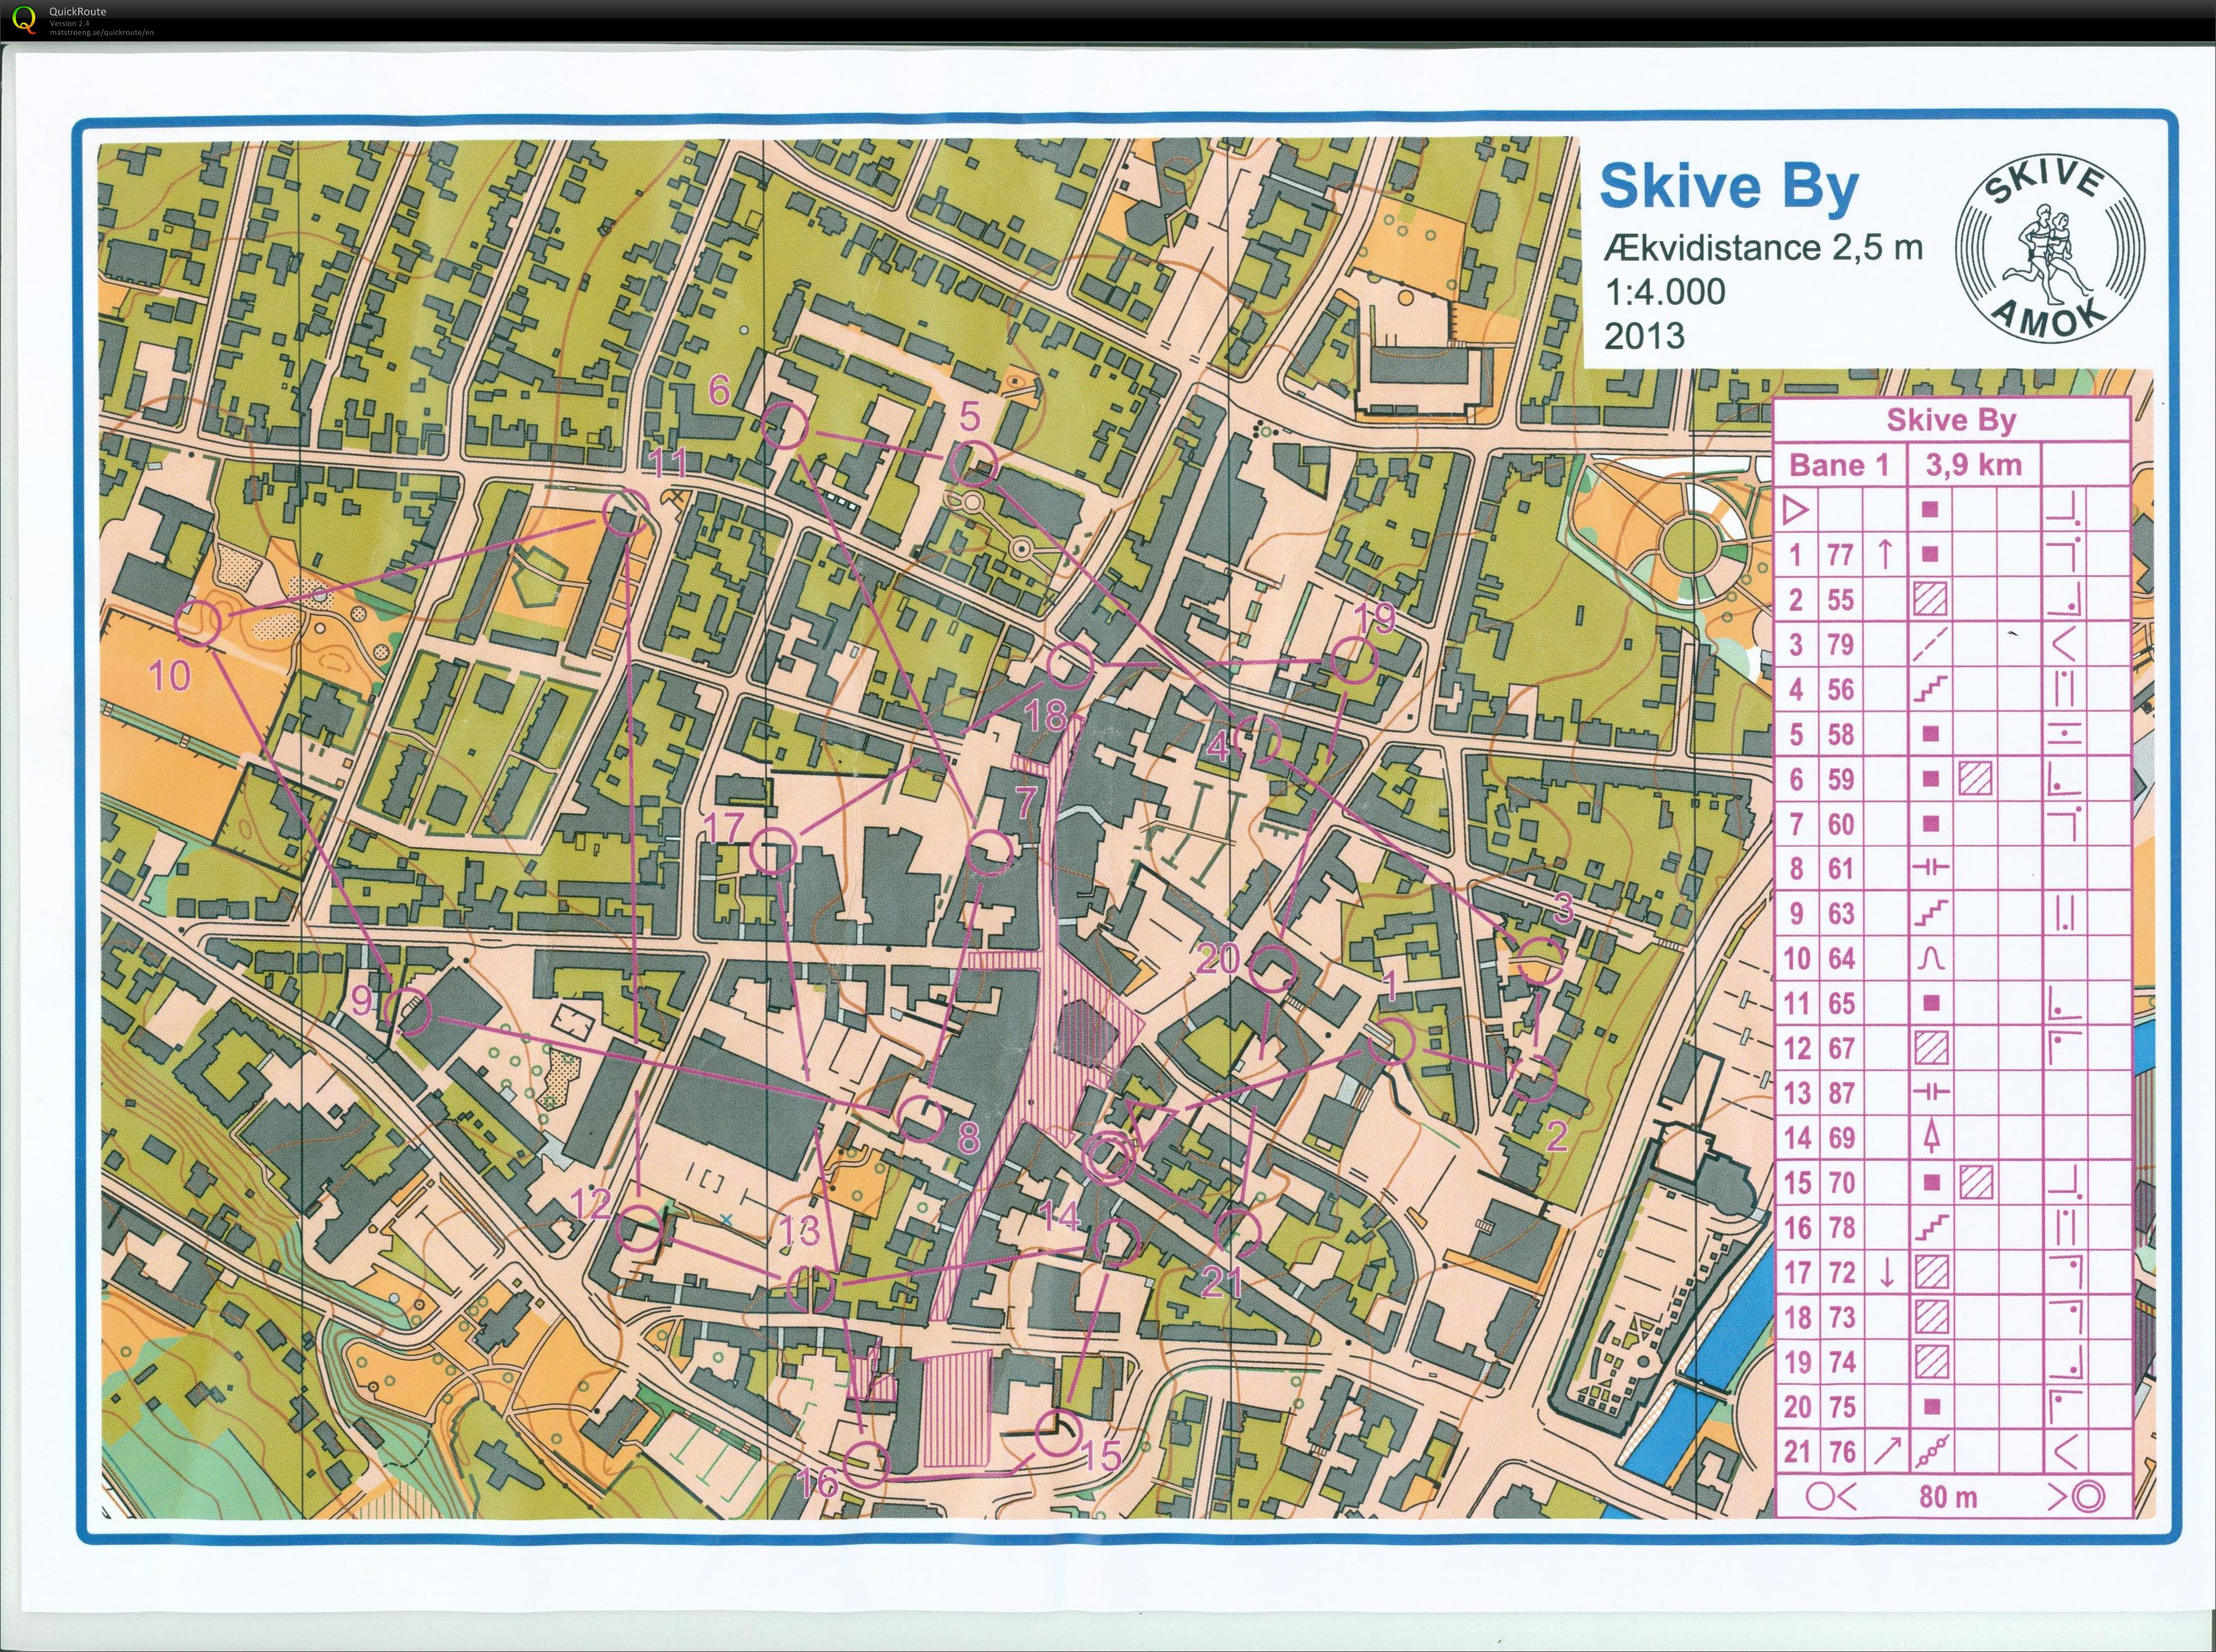2216x1652 pixels.
Task: Click control circle 17 on the map
Action: pyautogui.click(x=773, y=852)
